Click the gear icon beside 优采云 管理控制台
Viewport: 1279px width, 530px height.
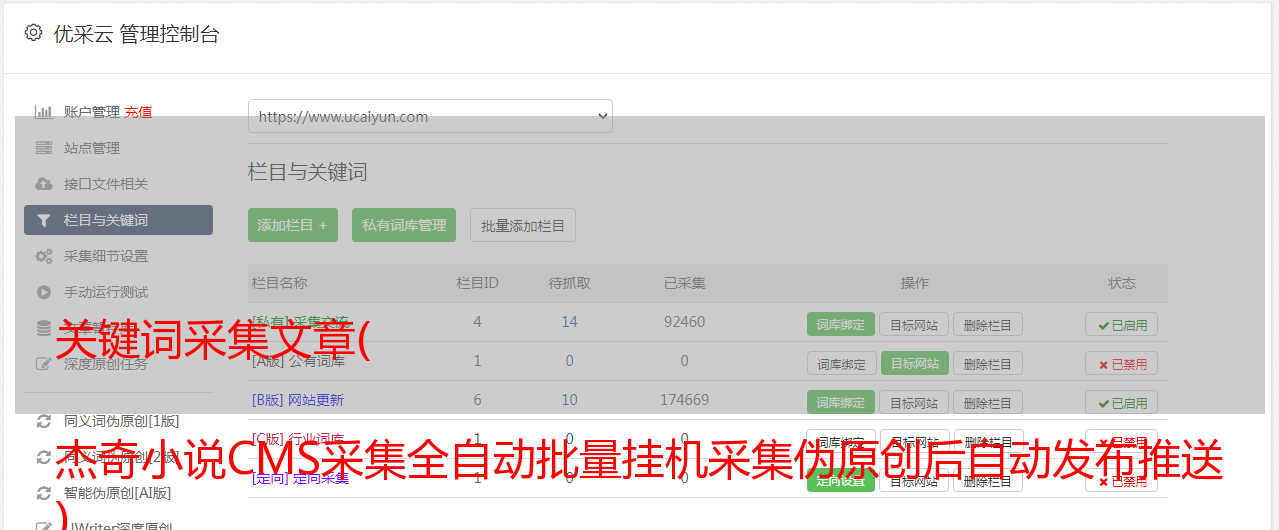click(33, 33)
